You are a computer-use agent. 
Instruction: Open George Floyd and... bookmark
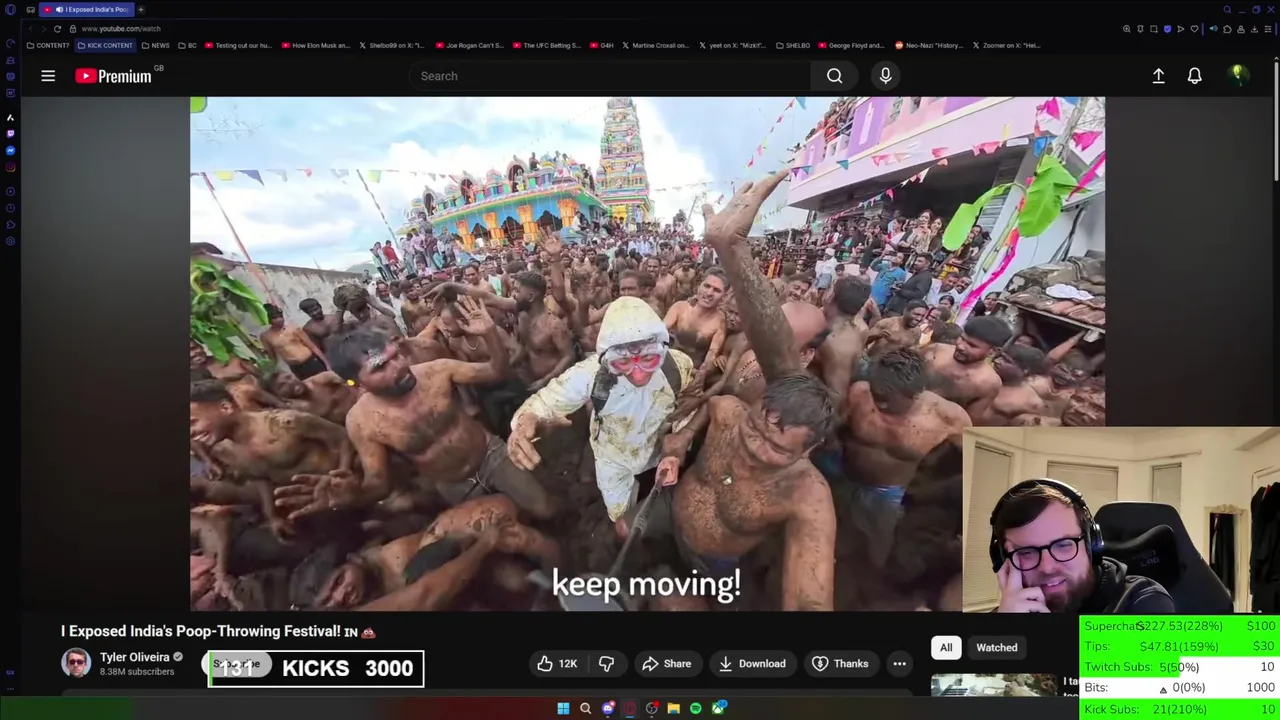point(852,45)
